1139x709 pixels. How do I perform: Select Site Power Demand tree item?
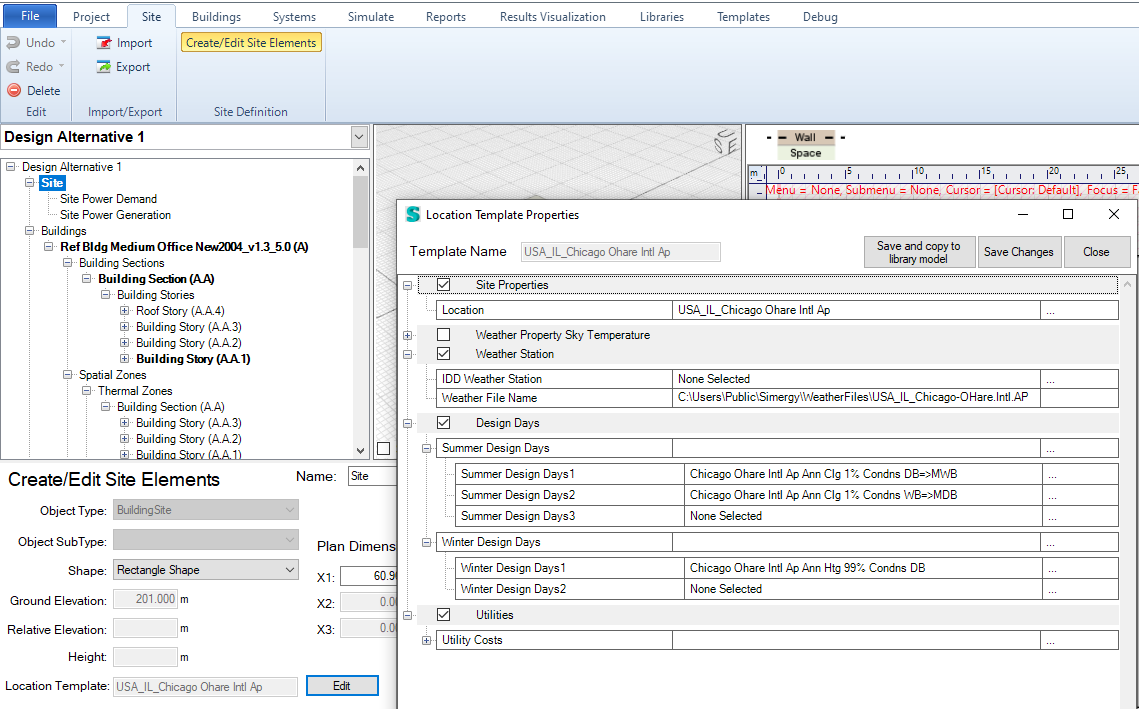tap(108, 199)
